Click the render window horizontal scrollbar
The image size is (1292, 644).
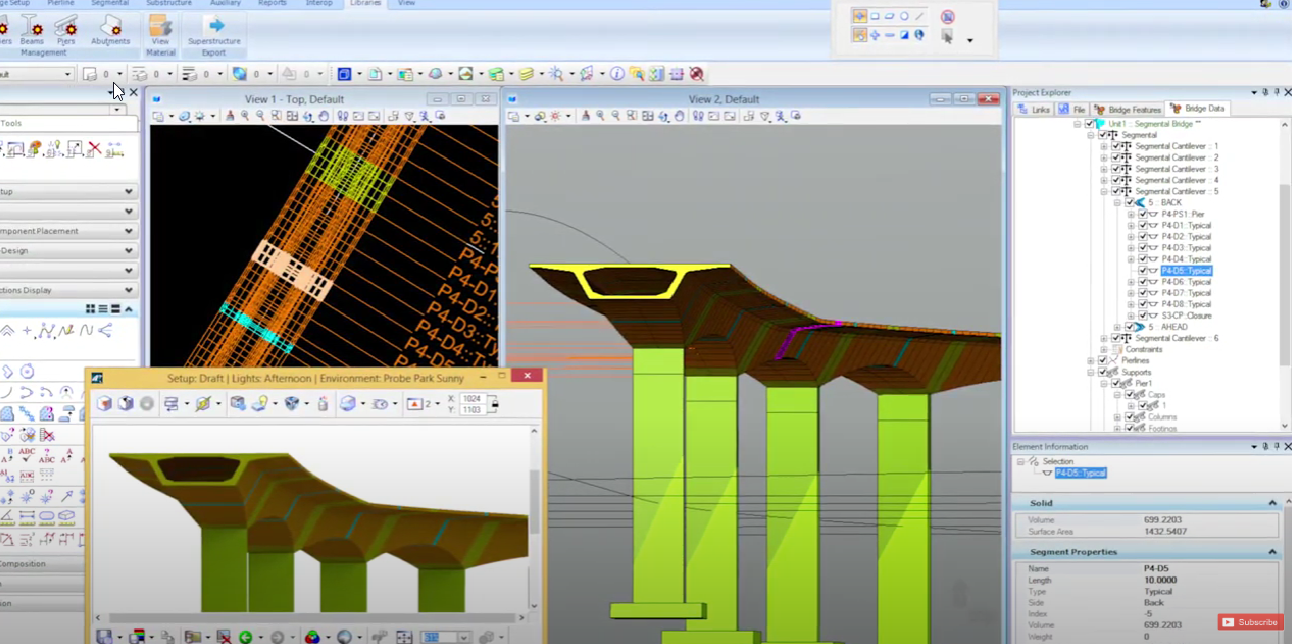pyautogui.click(x=310, y=619)
